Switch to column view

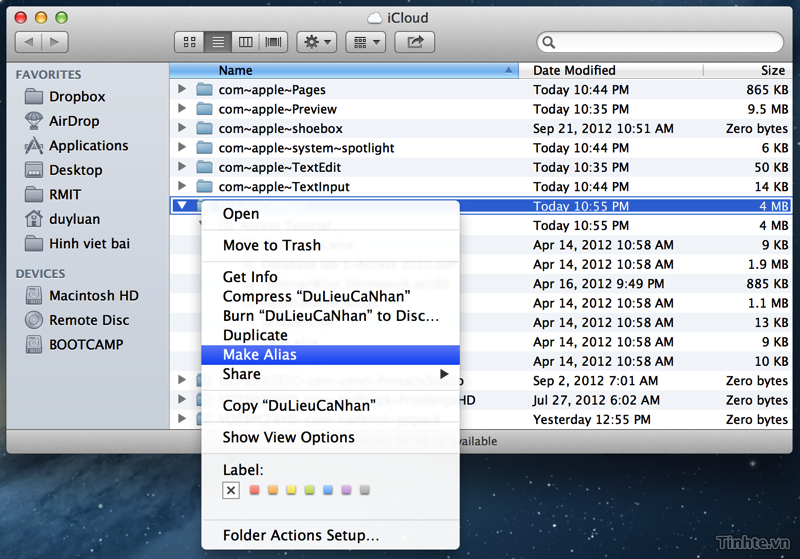pyautogui.click(x=245, y=42)
